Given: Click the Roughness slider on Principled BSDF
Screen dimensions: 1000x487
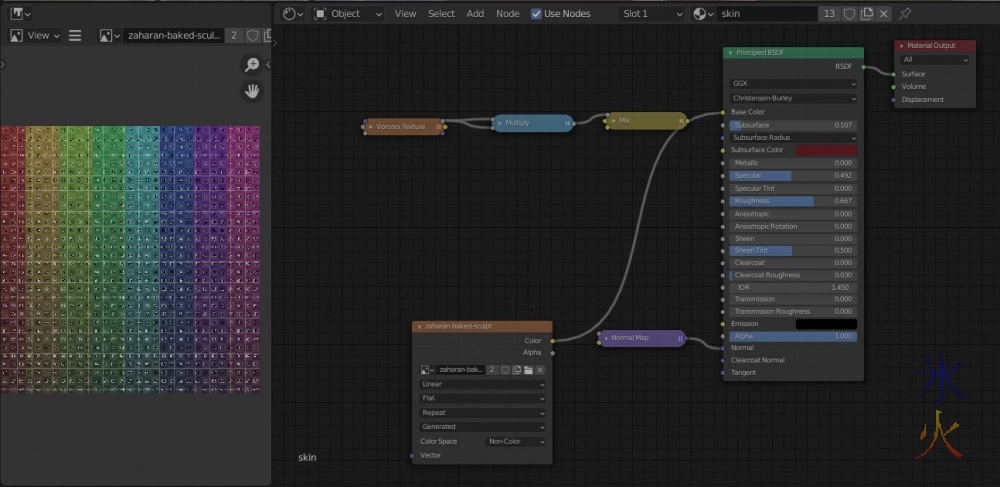Looking at the screenshot, I should (x=793, y=201).
